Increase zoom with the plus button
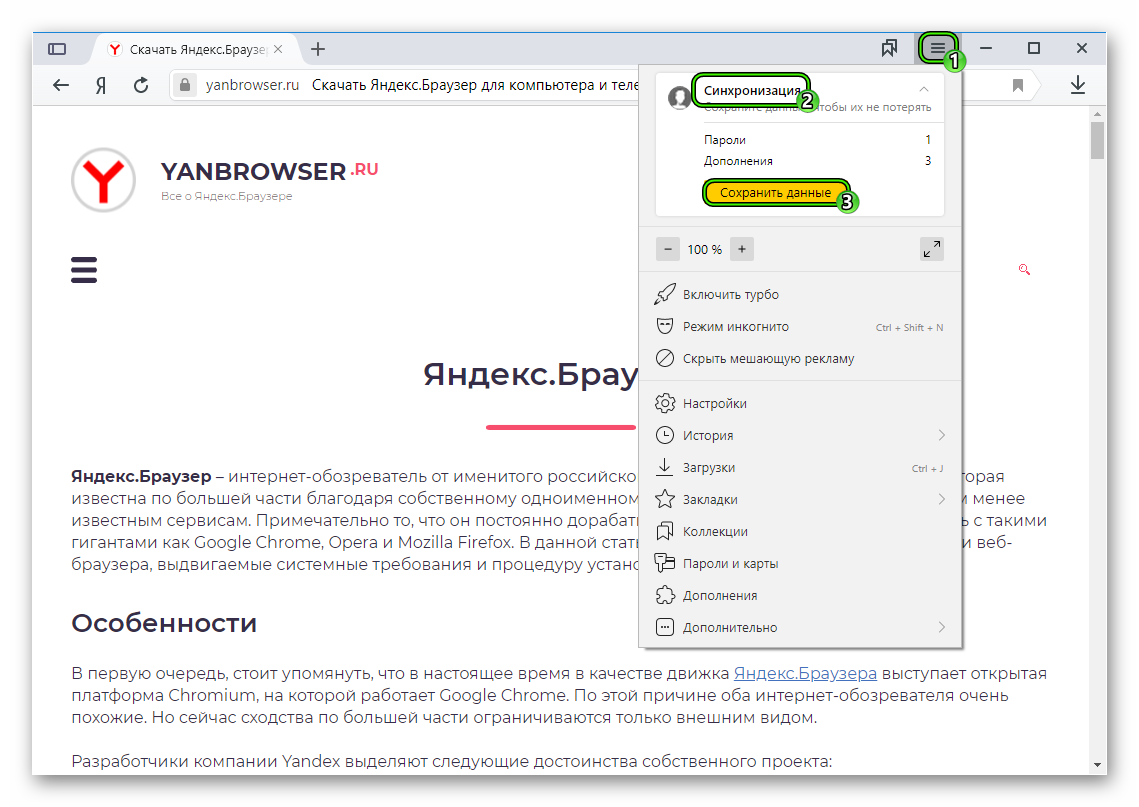The image size is (1139, 807). (x=742, y=249)
